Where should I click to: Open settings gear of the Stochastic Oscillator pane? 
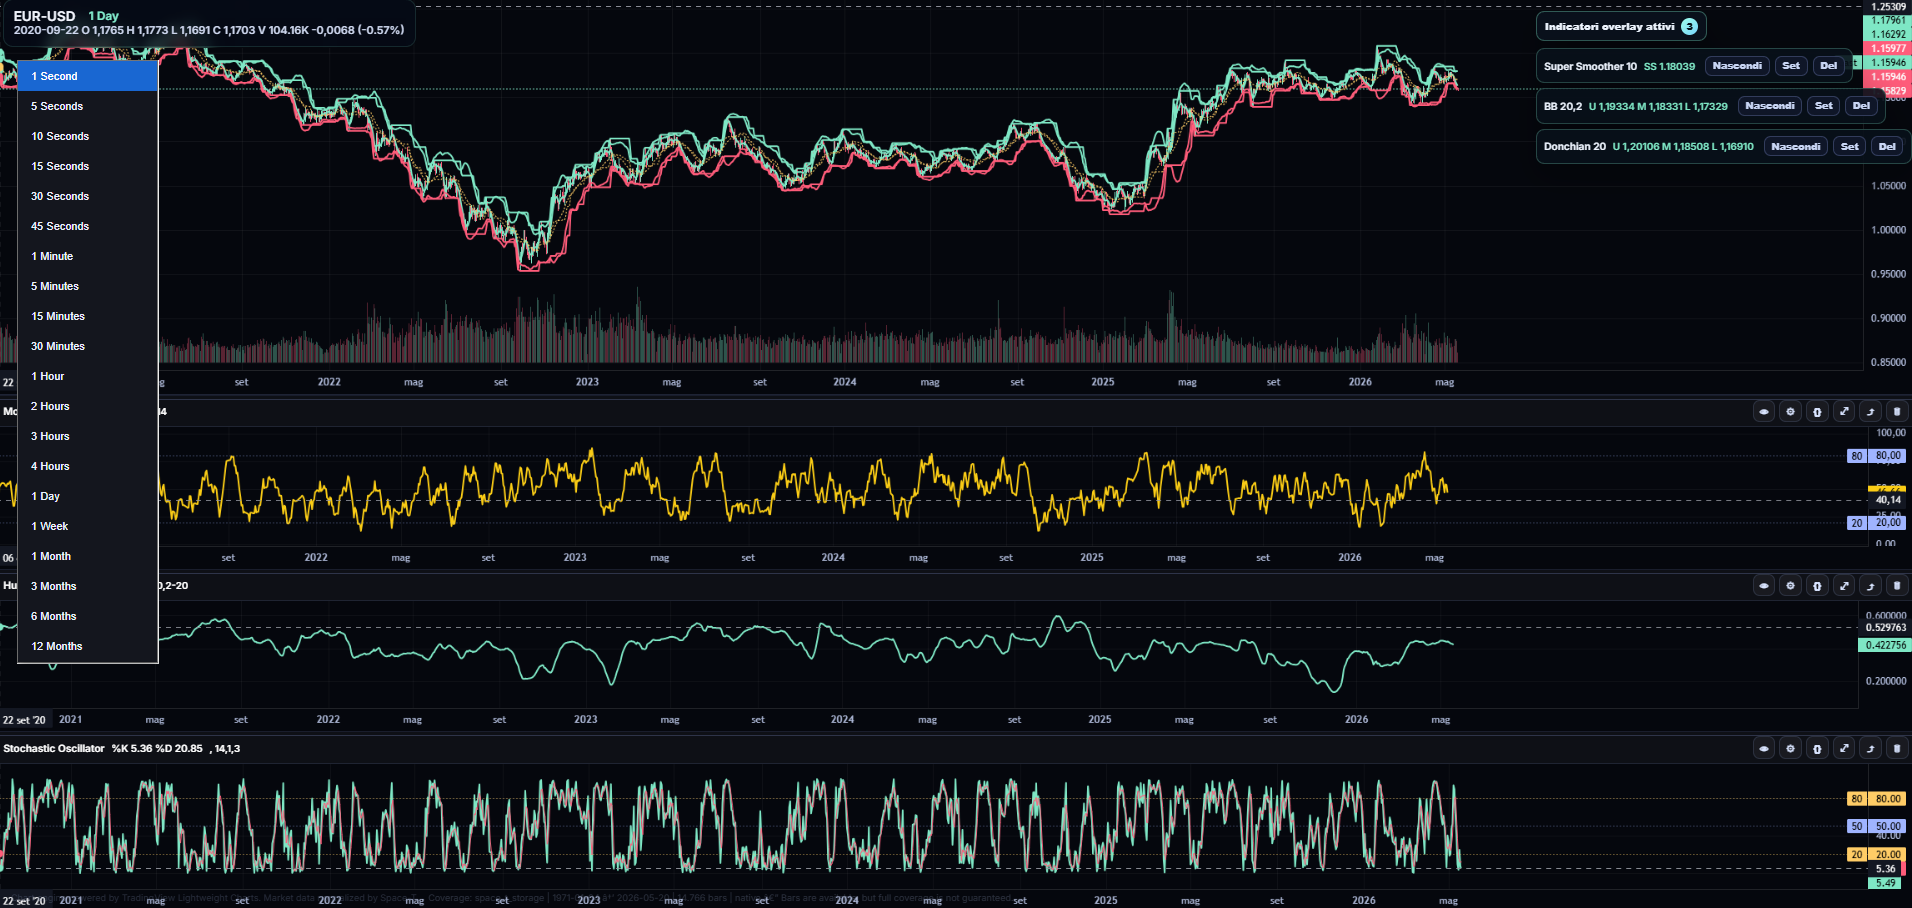pos(1791,748)
